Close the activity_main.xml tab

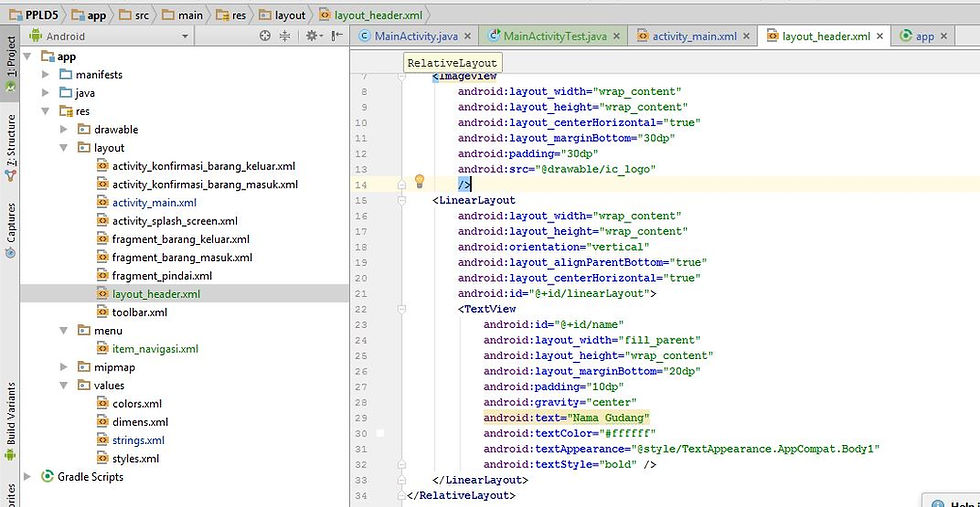tap(746, 36)
